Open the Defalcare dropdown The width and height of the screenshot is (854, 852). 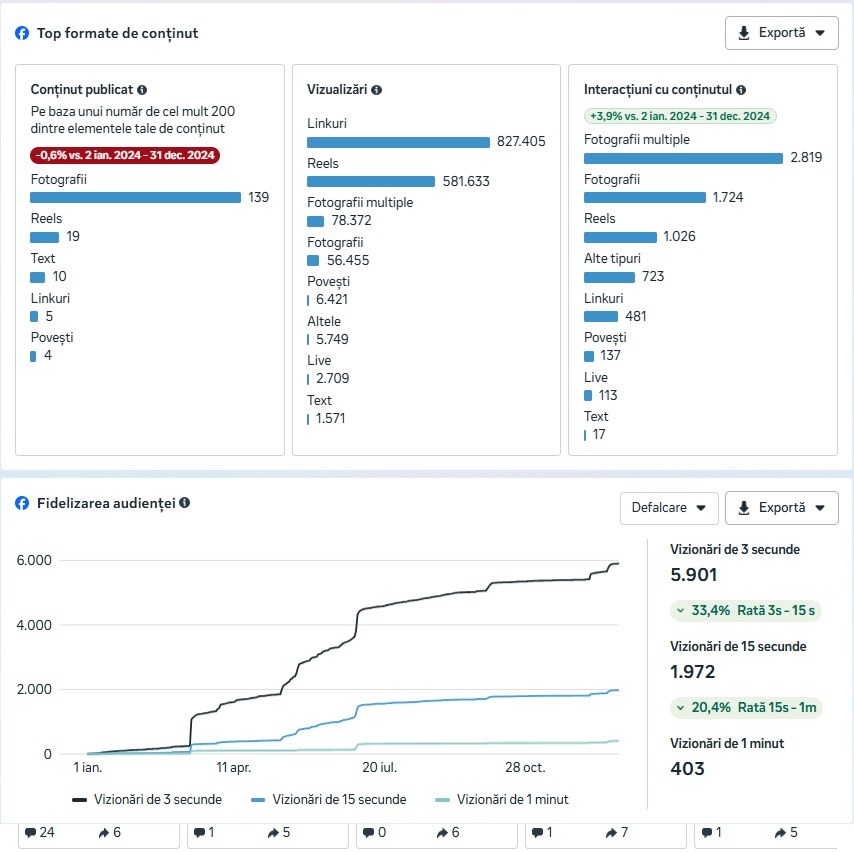(x=669, y=507)
